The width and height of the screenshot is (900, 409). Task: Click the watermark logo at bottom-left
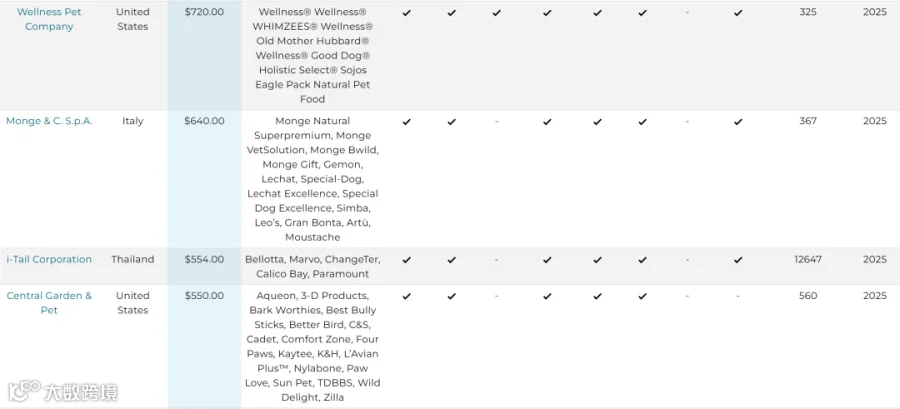click(x=63, y=392)
